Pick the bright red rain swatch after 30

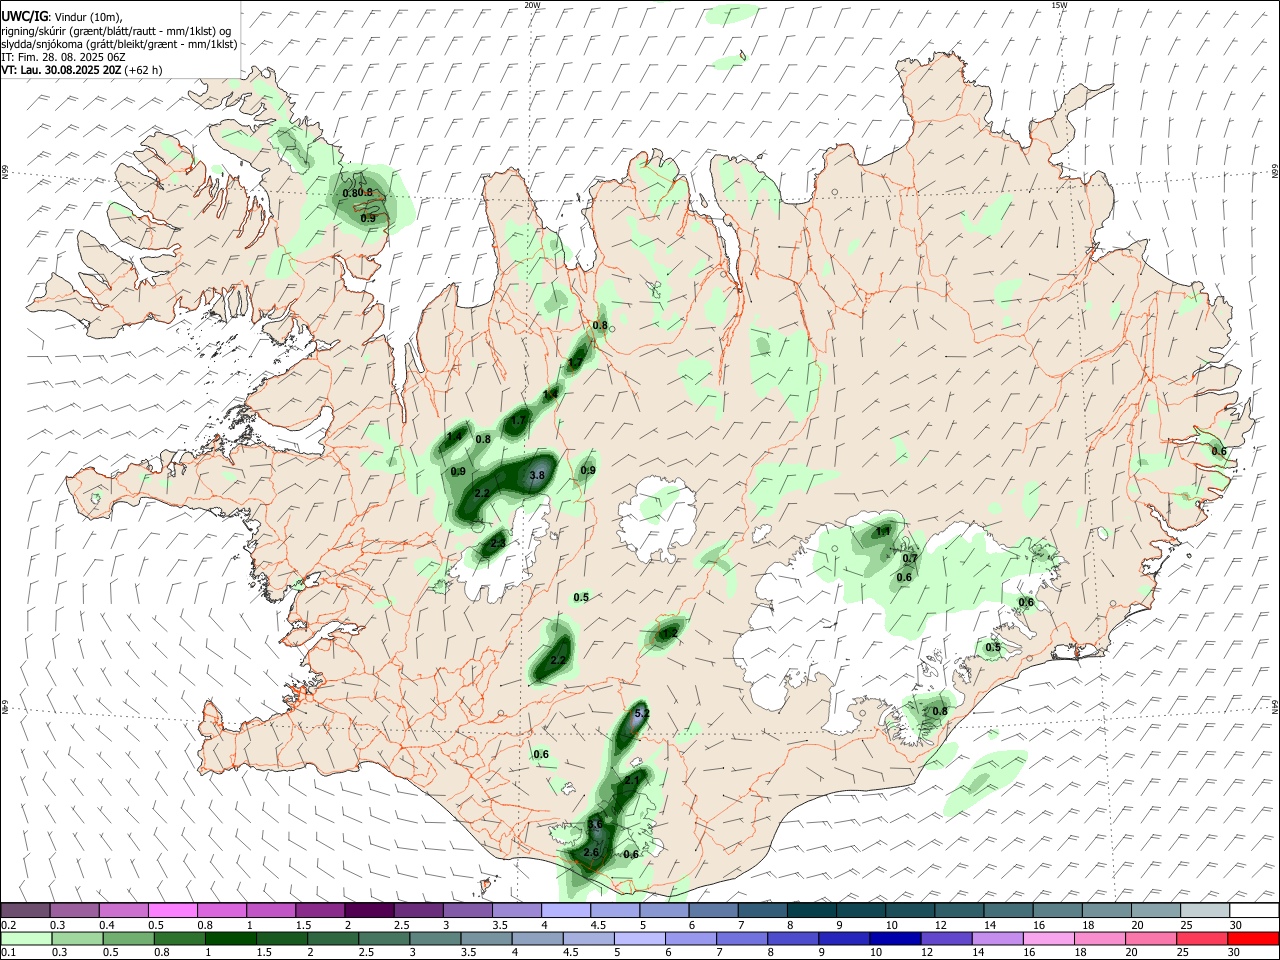click(1254, 938)
